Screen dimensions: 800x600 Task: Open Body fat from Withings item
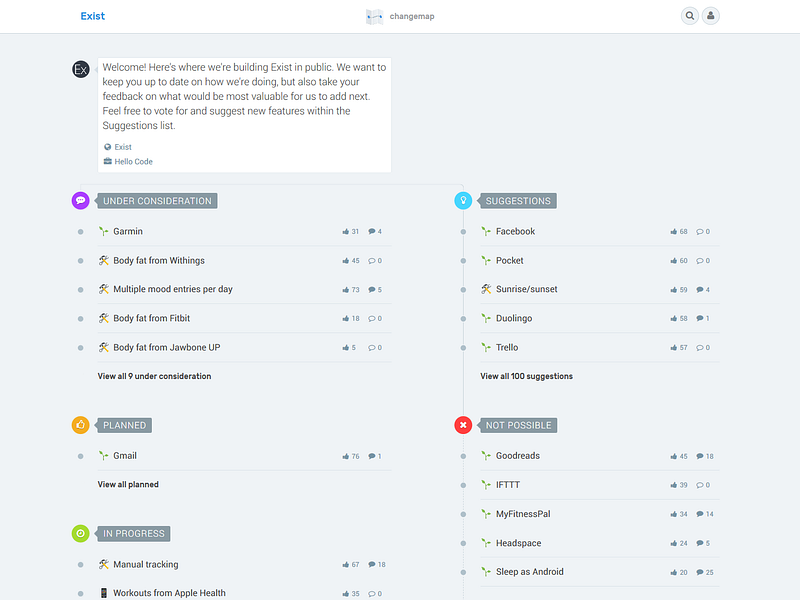pos(159,260)
